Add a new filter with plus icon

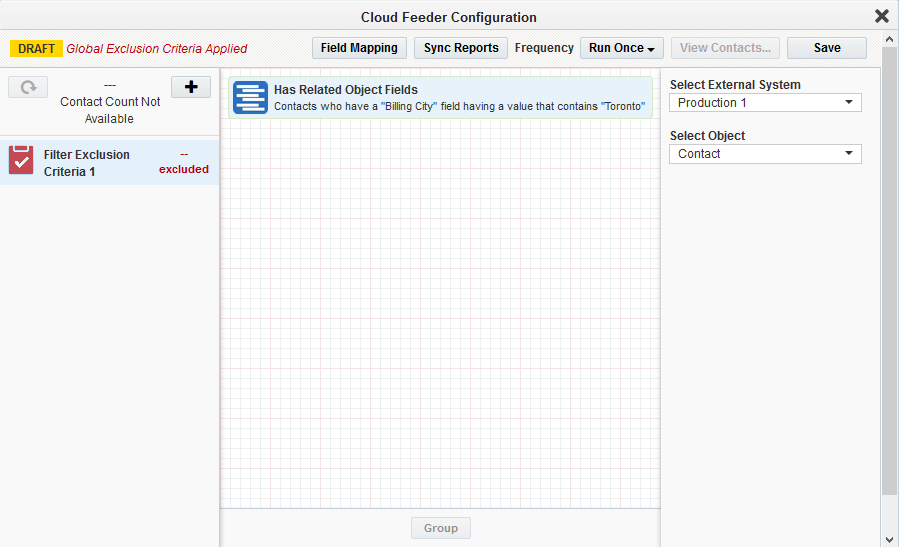(191, 87)
